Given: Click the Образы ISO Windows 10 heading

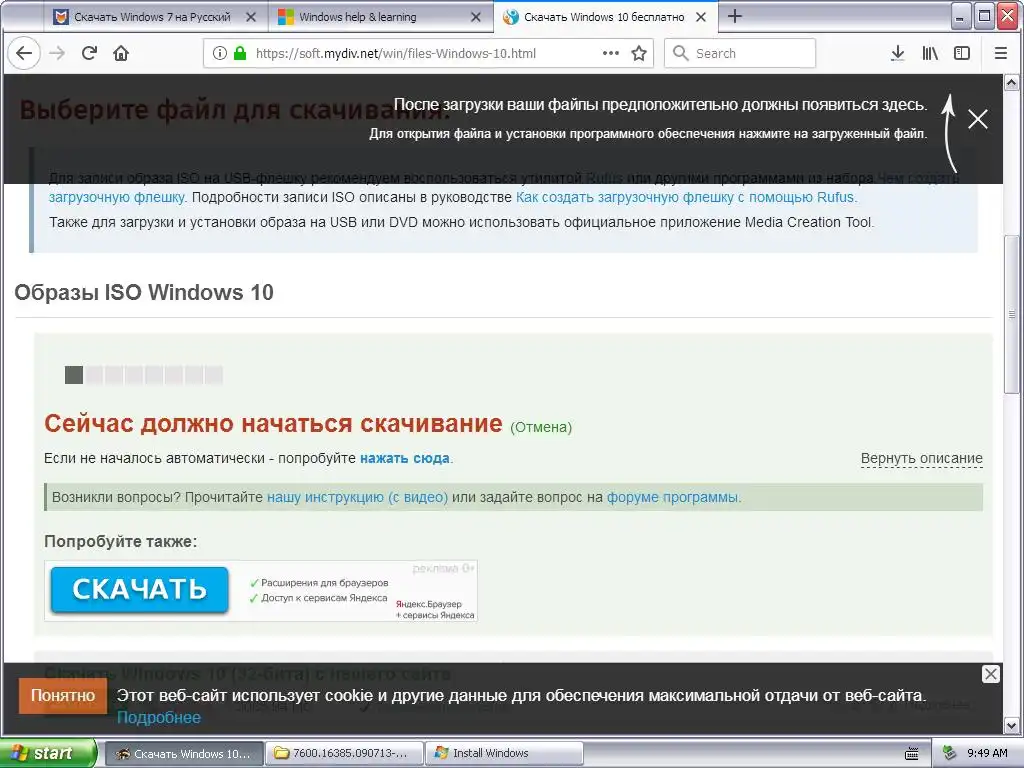Looking at the screenshot, I should (x=144, y=293).
